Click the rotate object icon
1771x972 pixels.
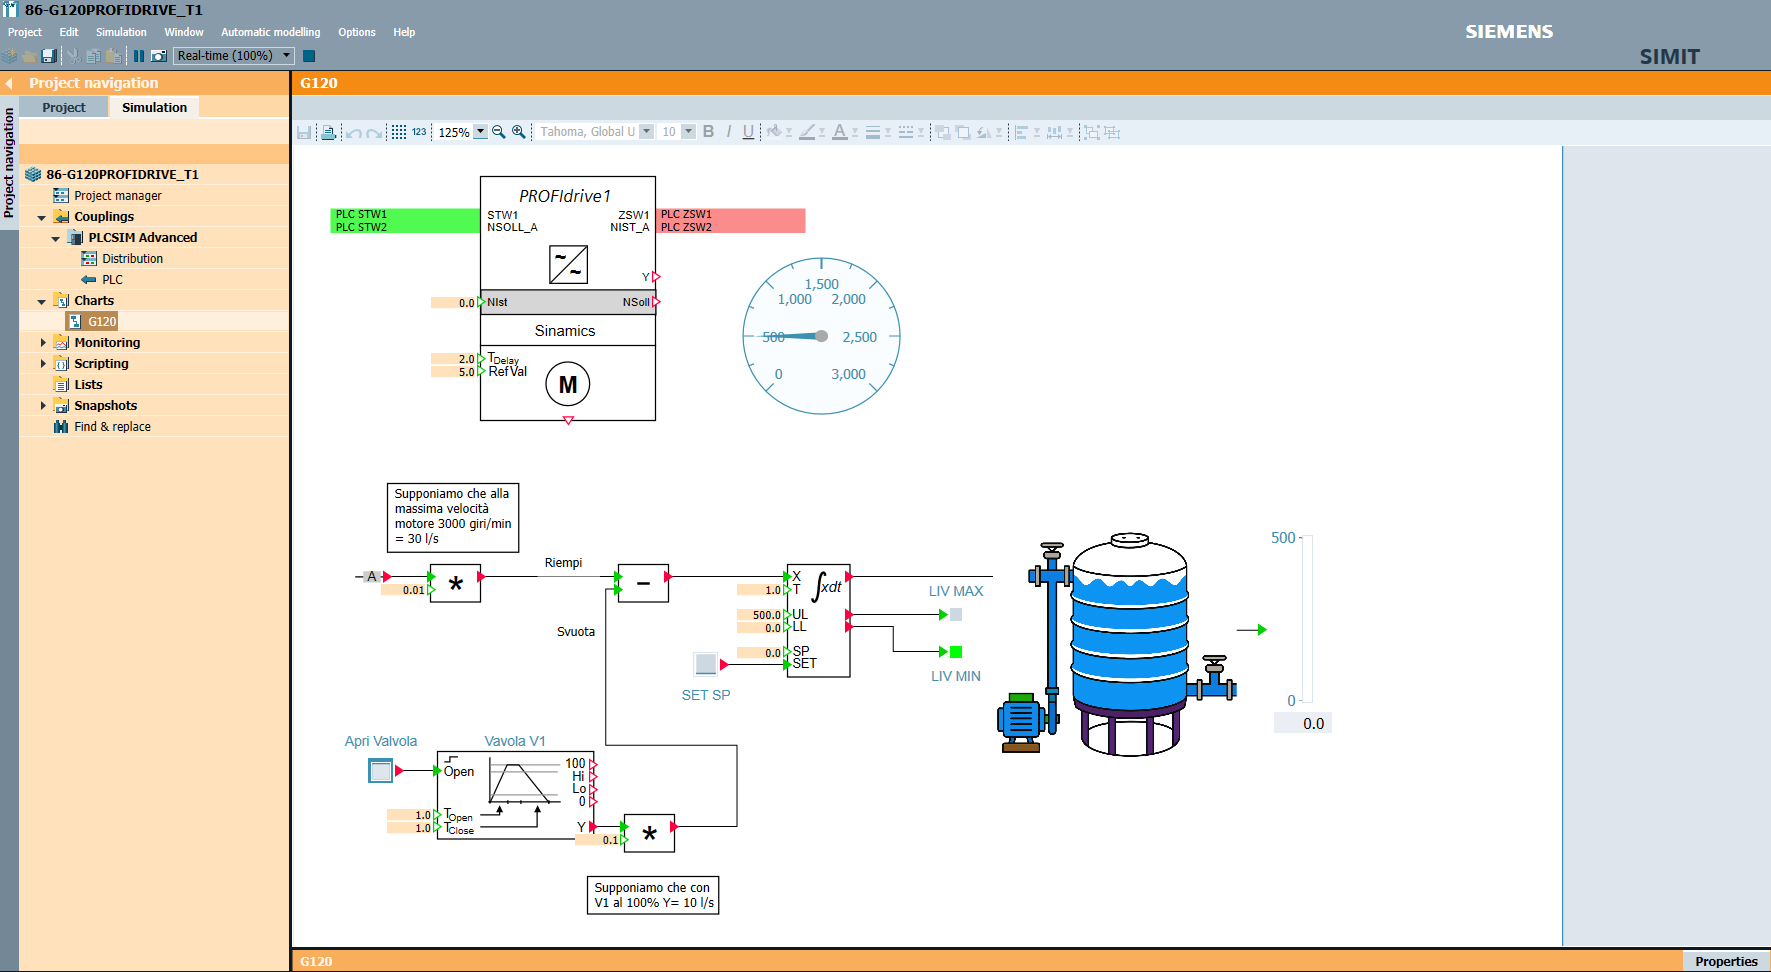pyautogui.click(x=984, y=132)
